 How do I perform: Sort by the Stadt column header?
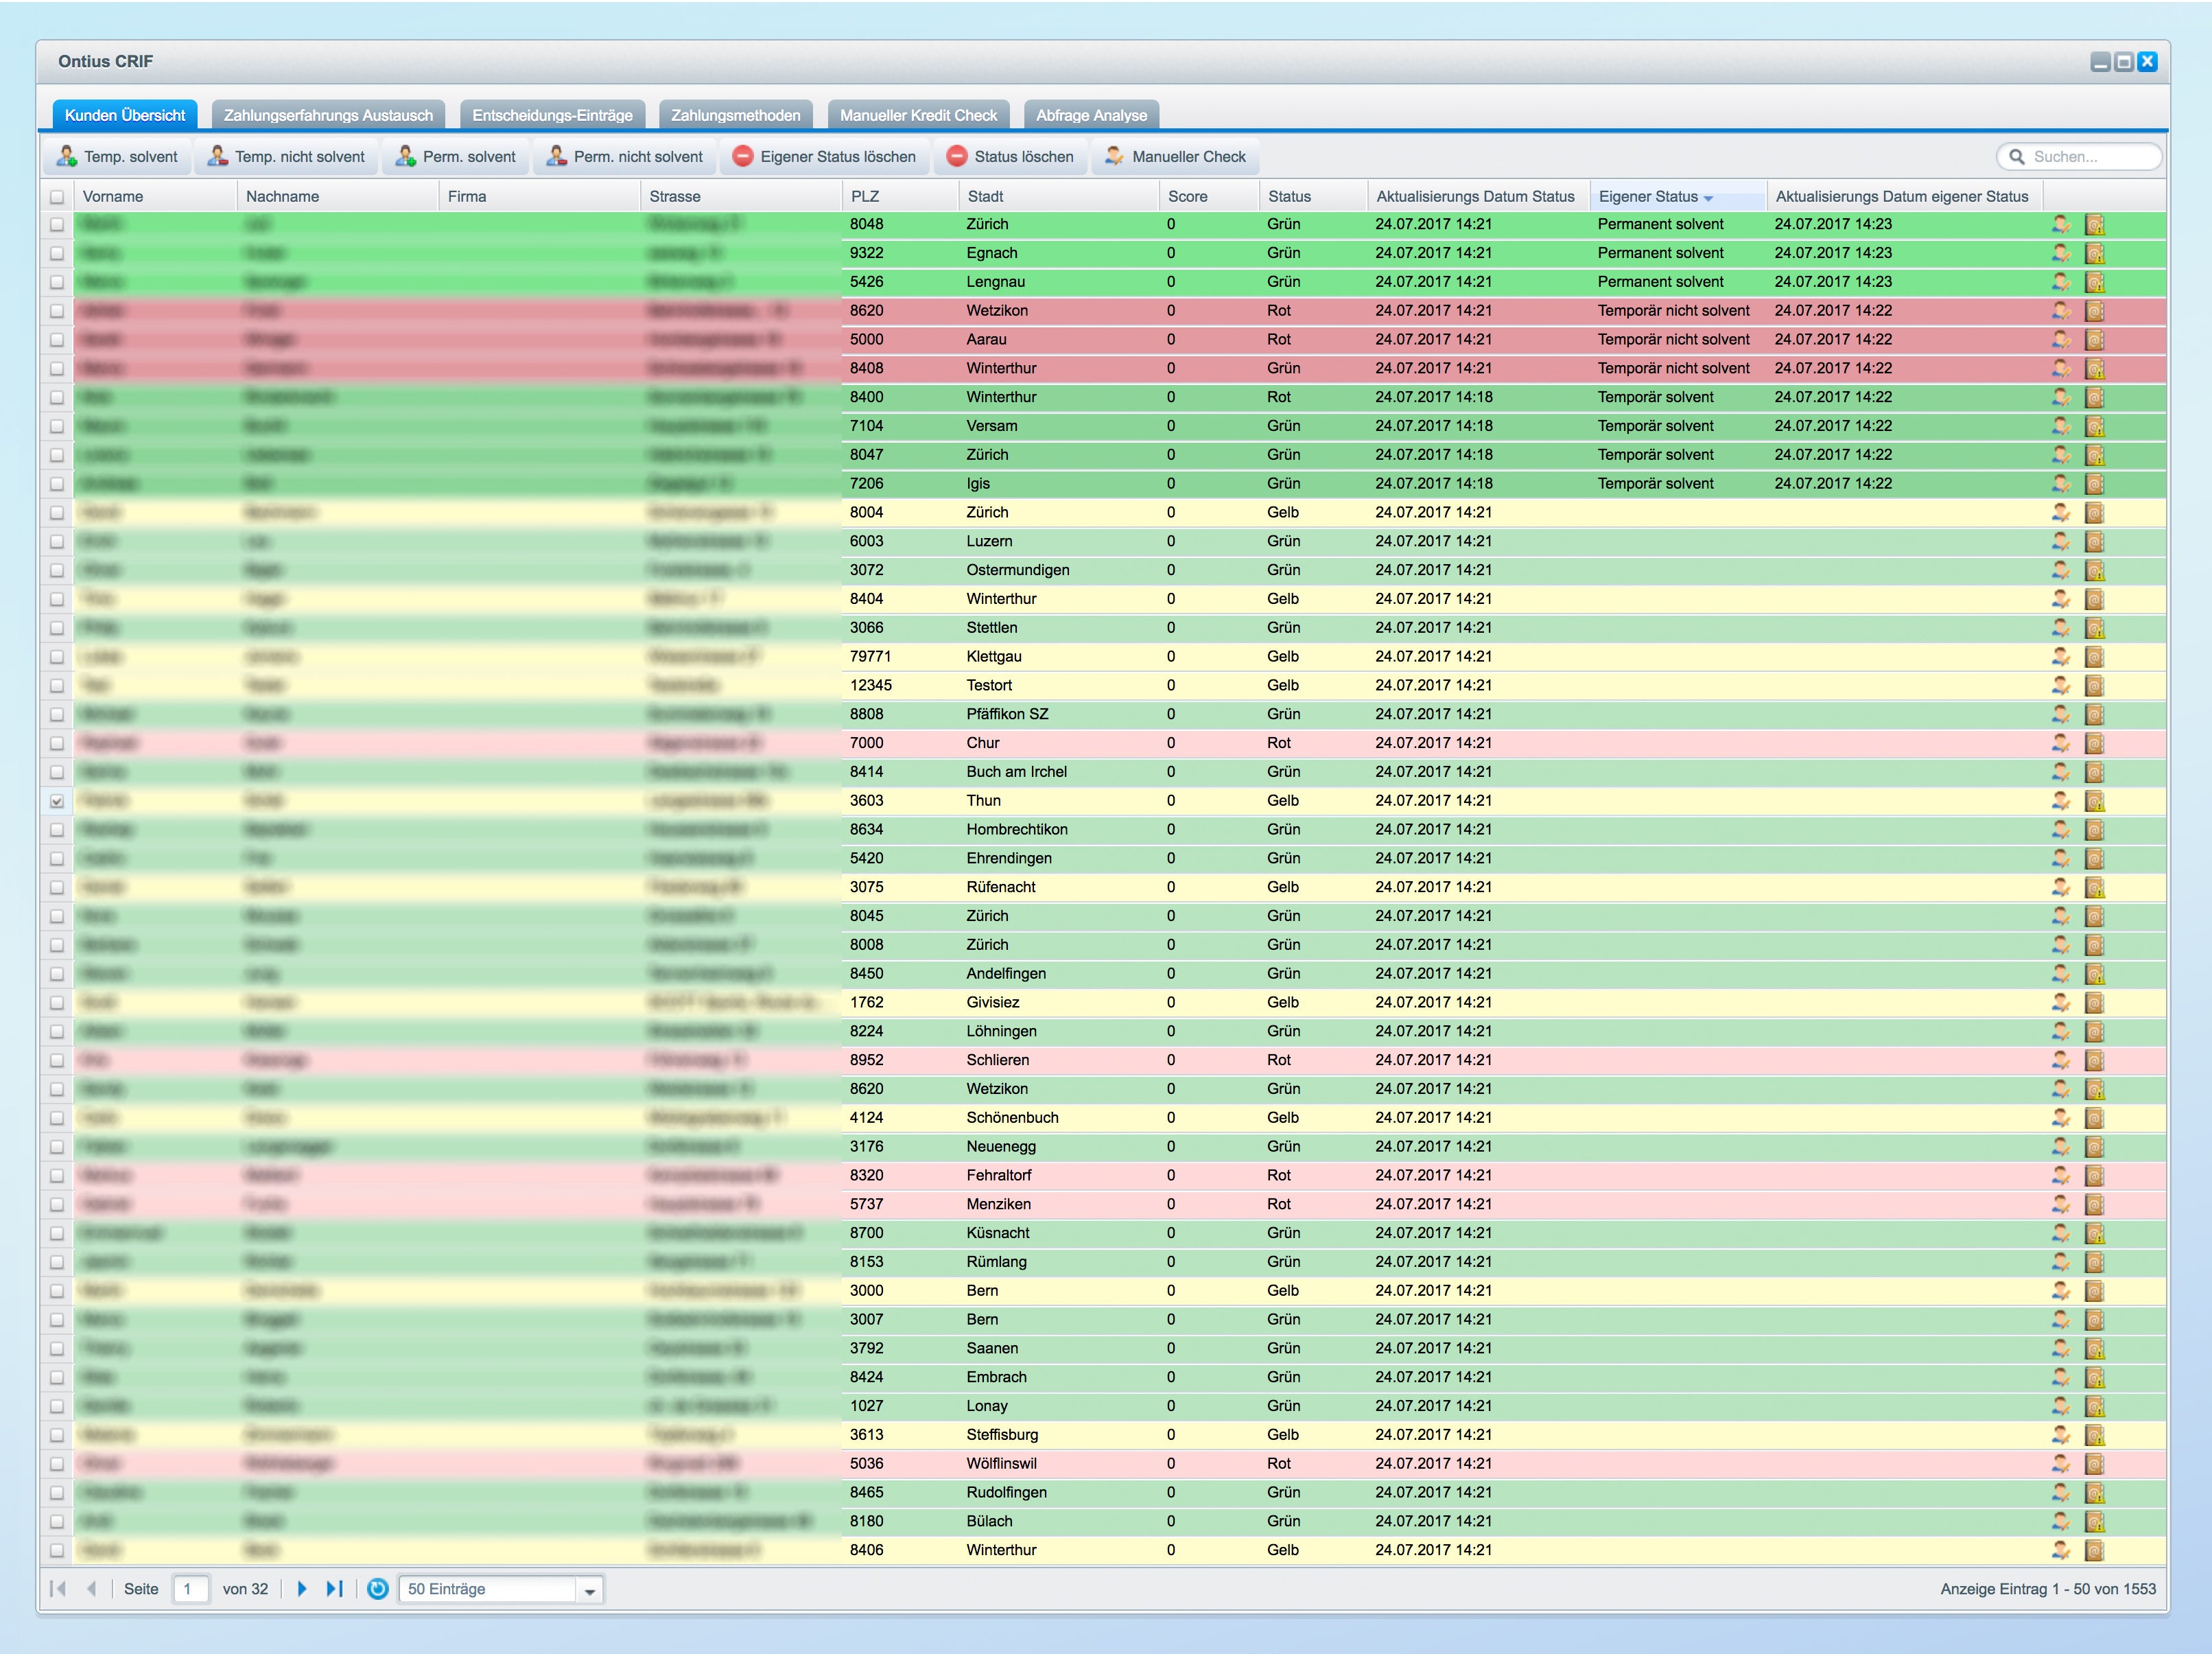coord(1059,197)
